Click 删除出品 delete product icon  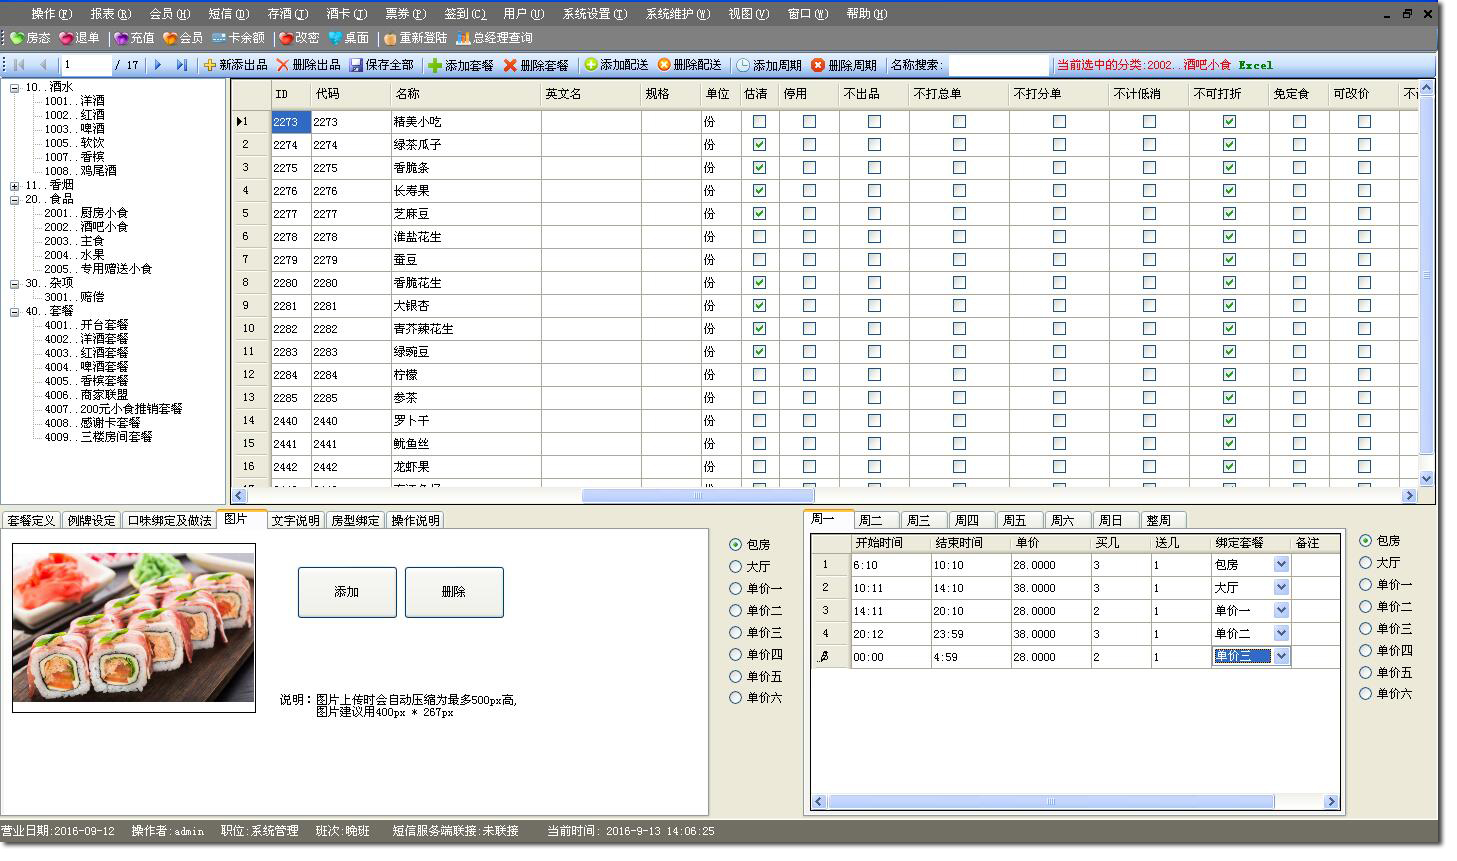click(x=283, y=65)
